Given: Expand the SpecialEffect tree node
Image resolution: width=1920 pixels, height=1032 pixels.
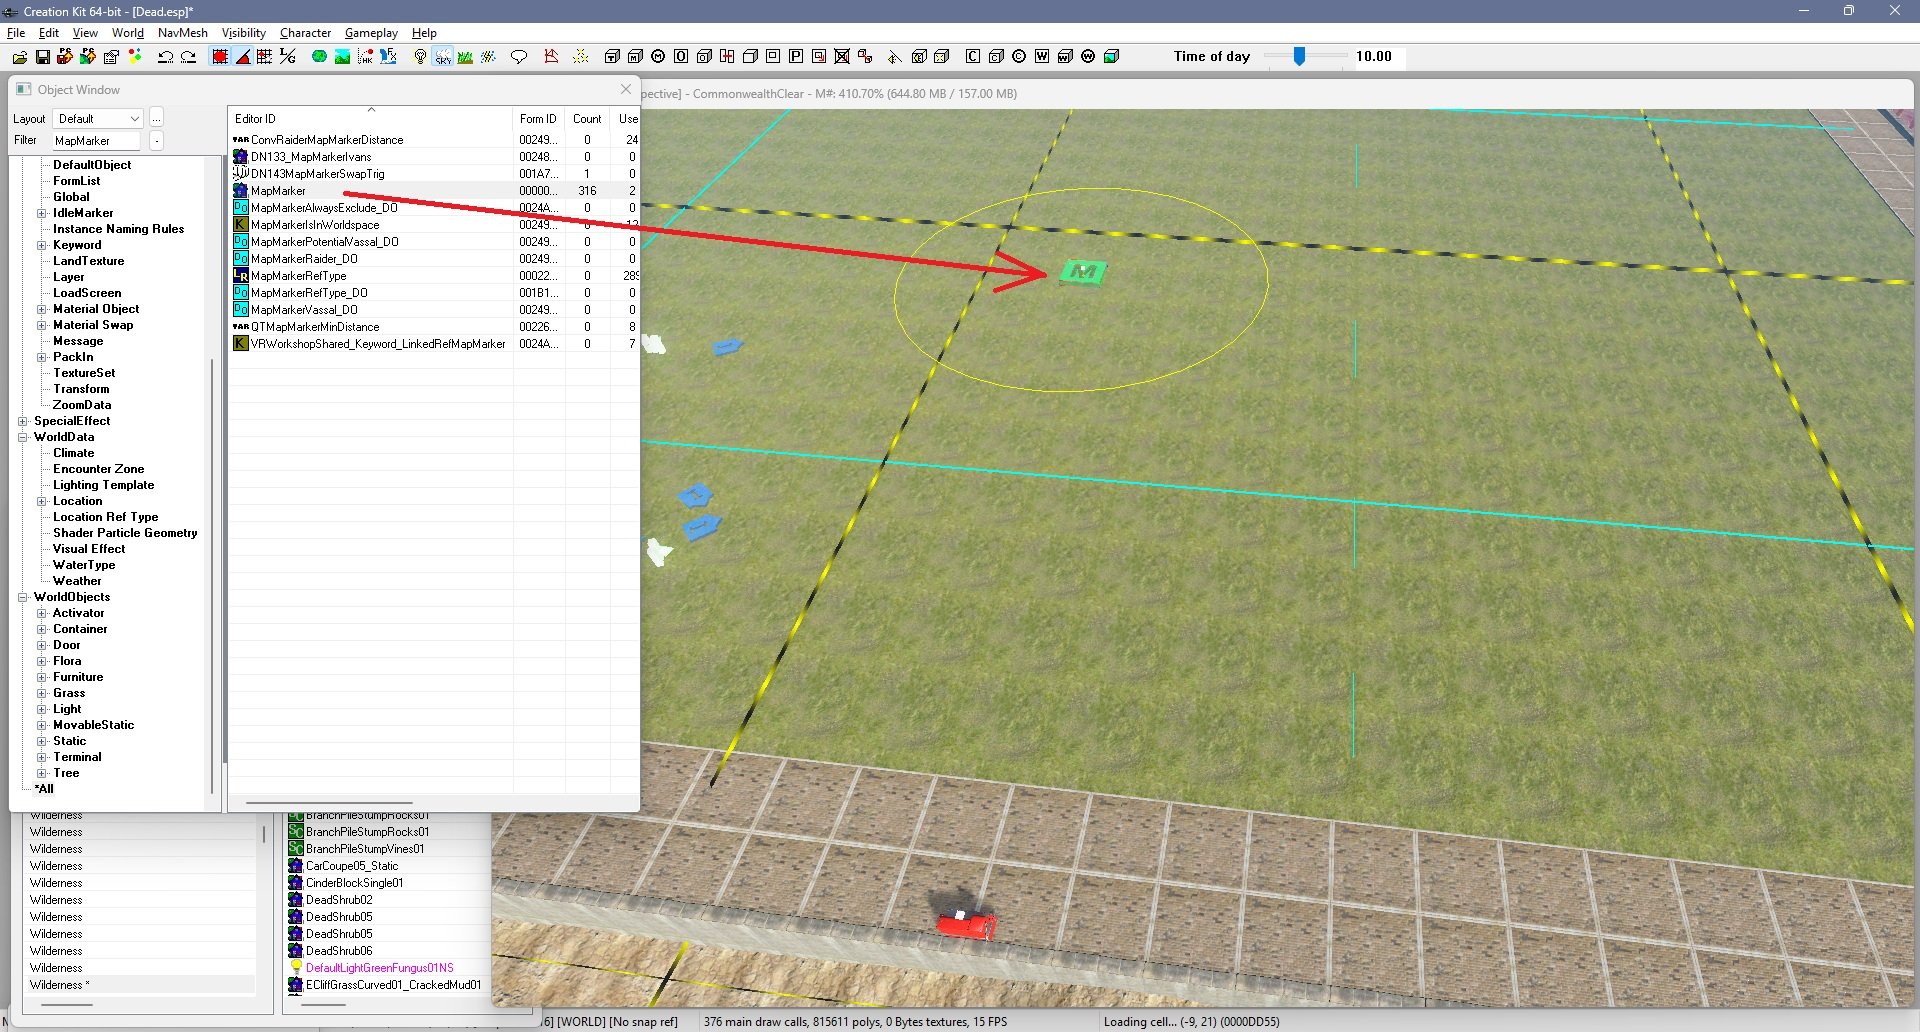Looking at the screenshot, I should click(23, 421).
